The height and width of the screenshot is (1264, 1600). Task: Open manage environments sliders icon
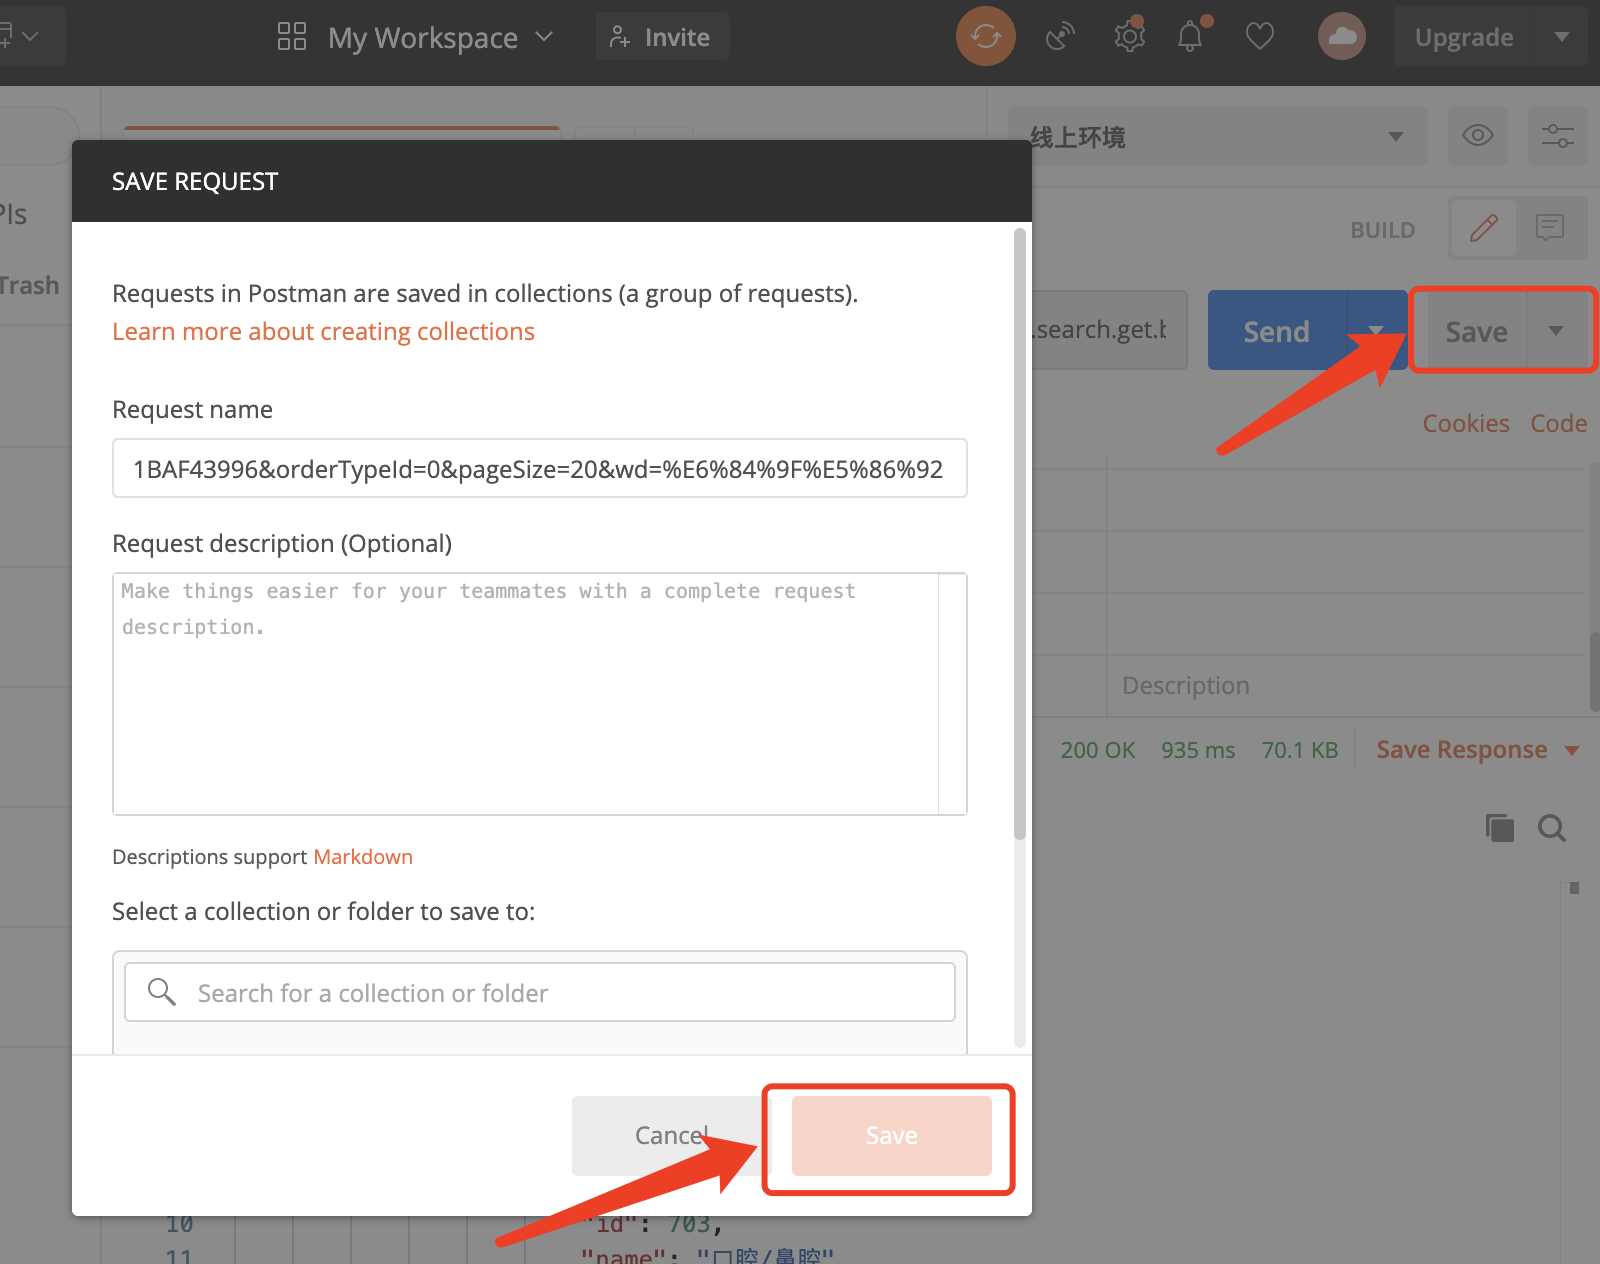1558,135
